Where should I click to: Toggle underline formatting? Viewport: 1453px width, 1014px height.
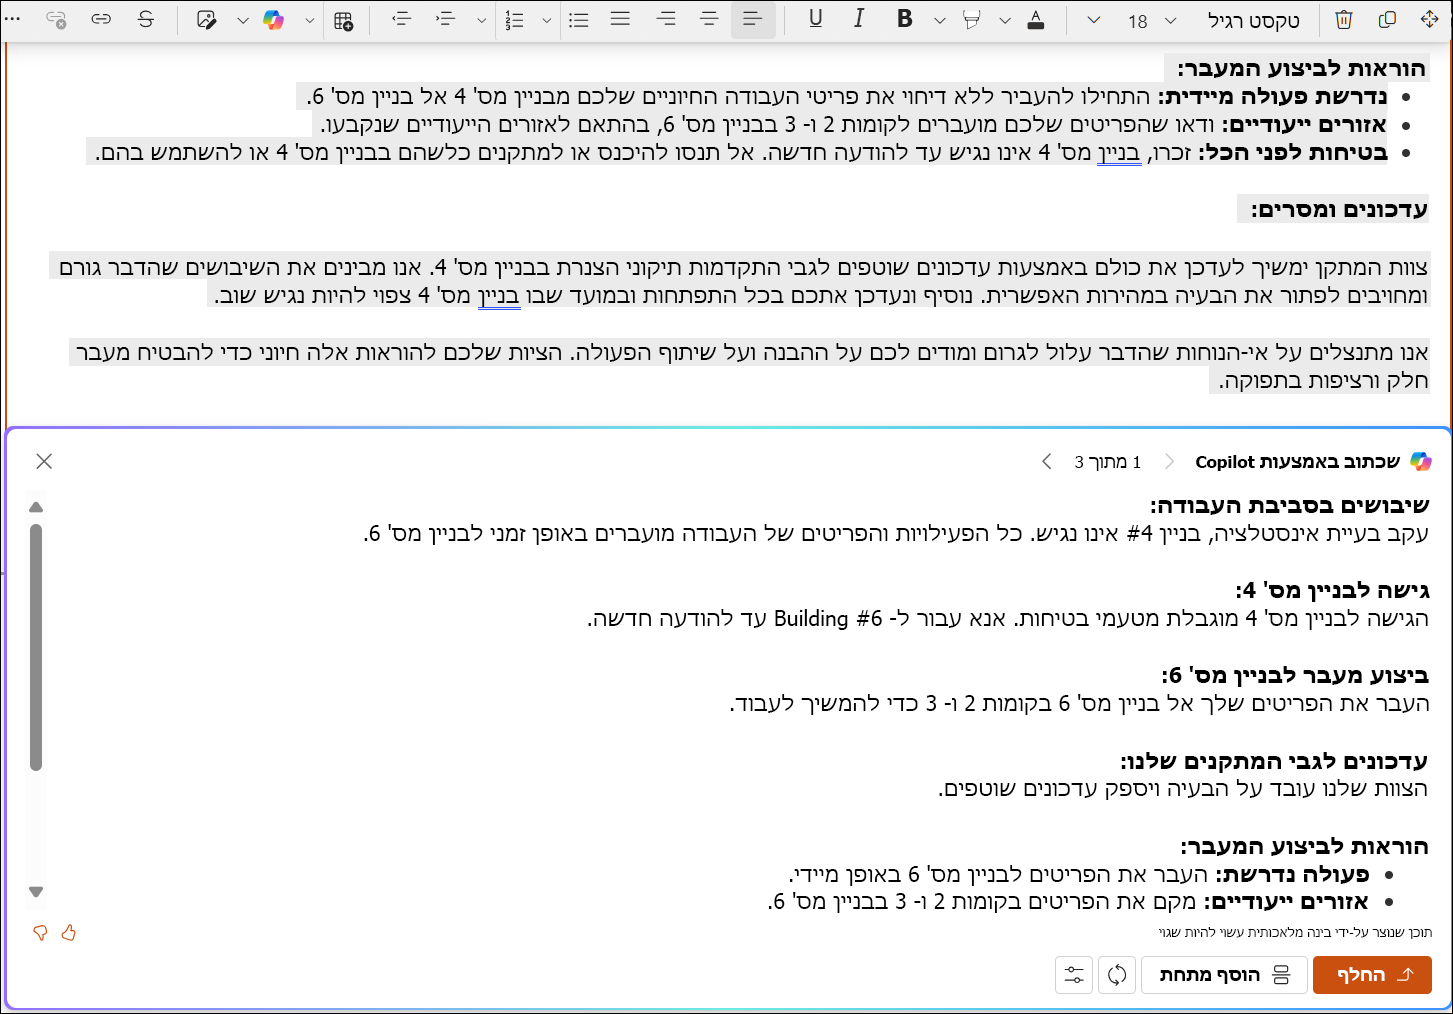816,20
